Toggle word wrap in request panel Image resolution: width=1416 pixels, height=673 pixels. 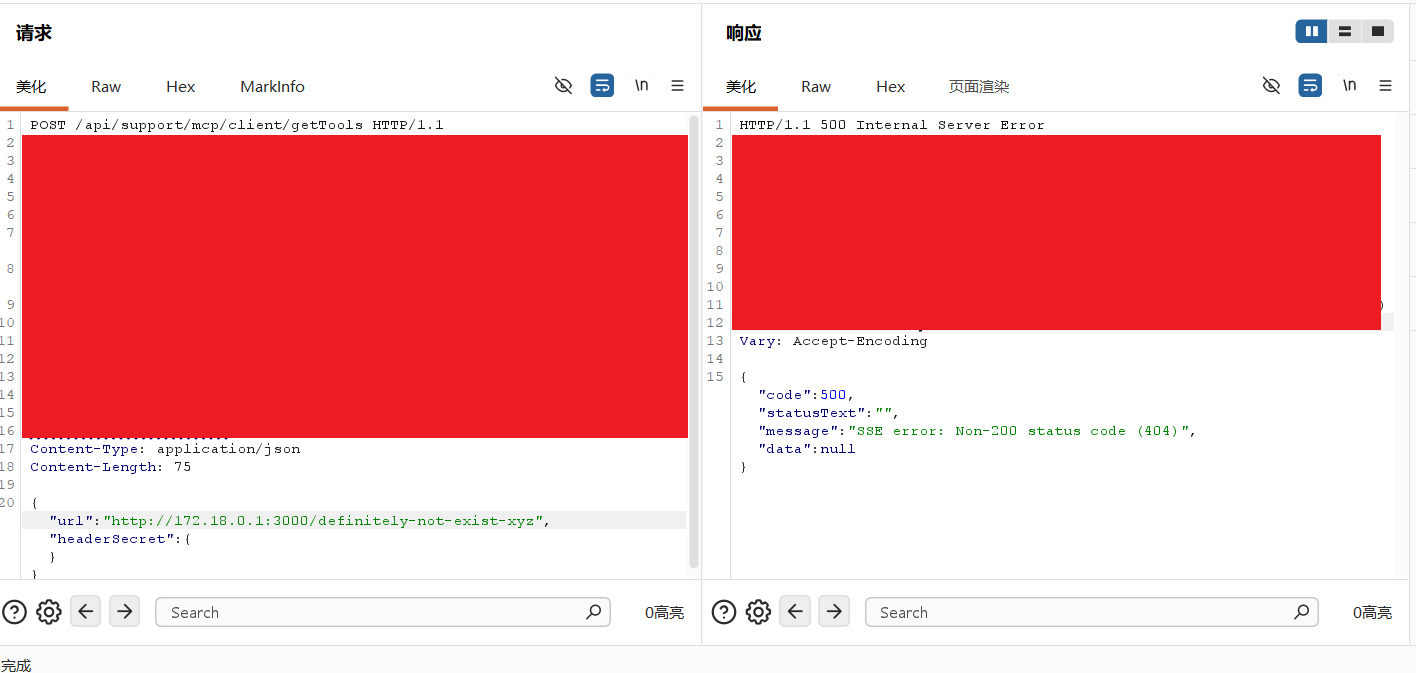pos(602,86)
